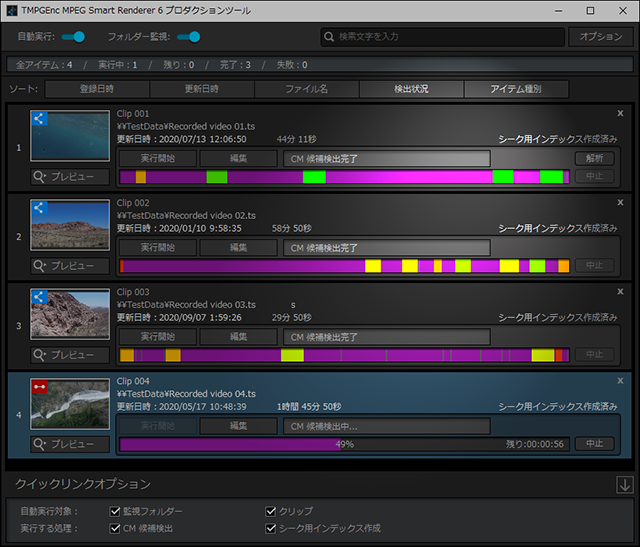Click file path Recorded video 04.ts
Screen dimensions: 640x547
[186, 394]
